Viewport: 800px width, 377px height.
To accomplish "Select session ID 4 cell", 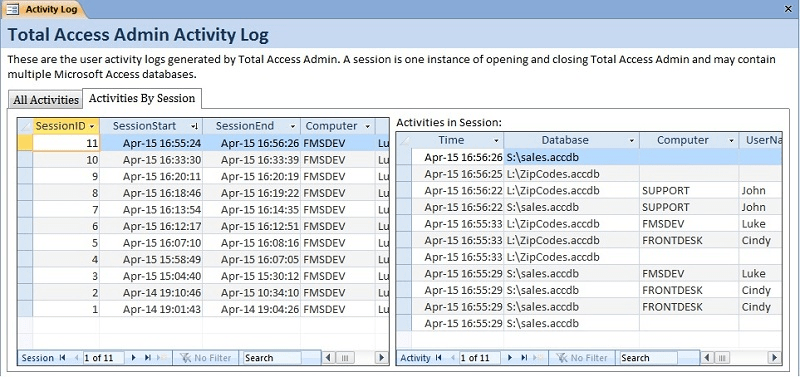I will coord(66,260).
